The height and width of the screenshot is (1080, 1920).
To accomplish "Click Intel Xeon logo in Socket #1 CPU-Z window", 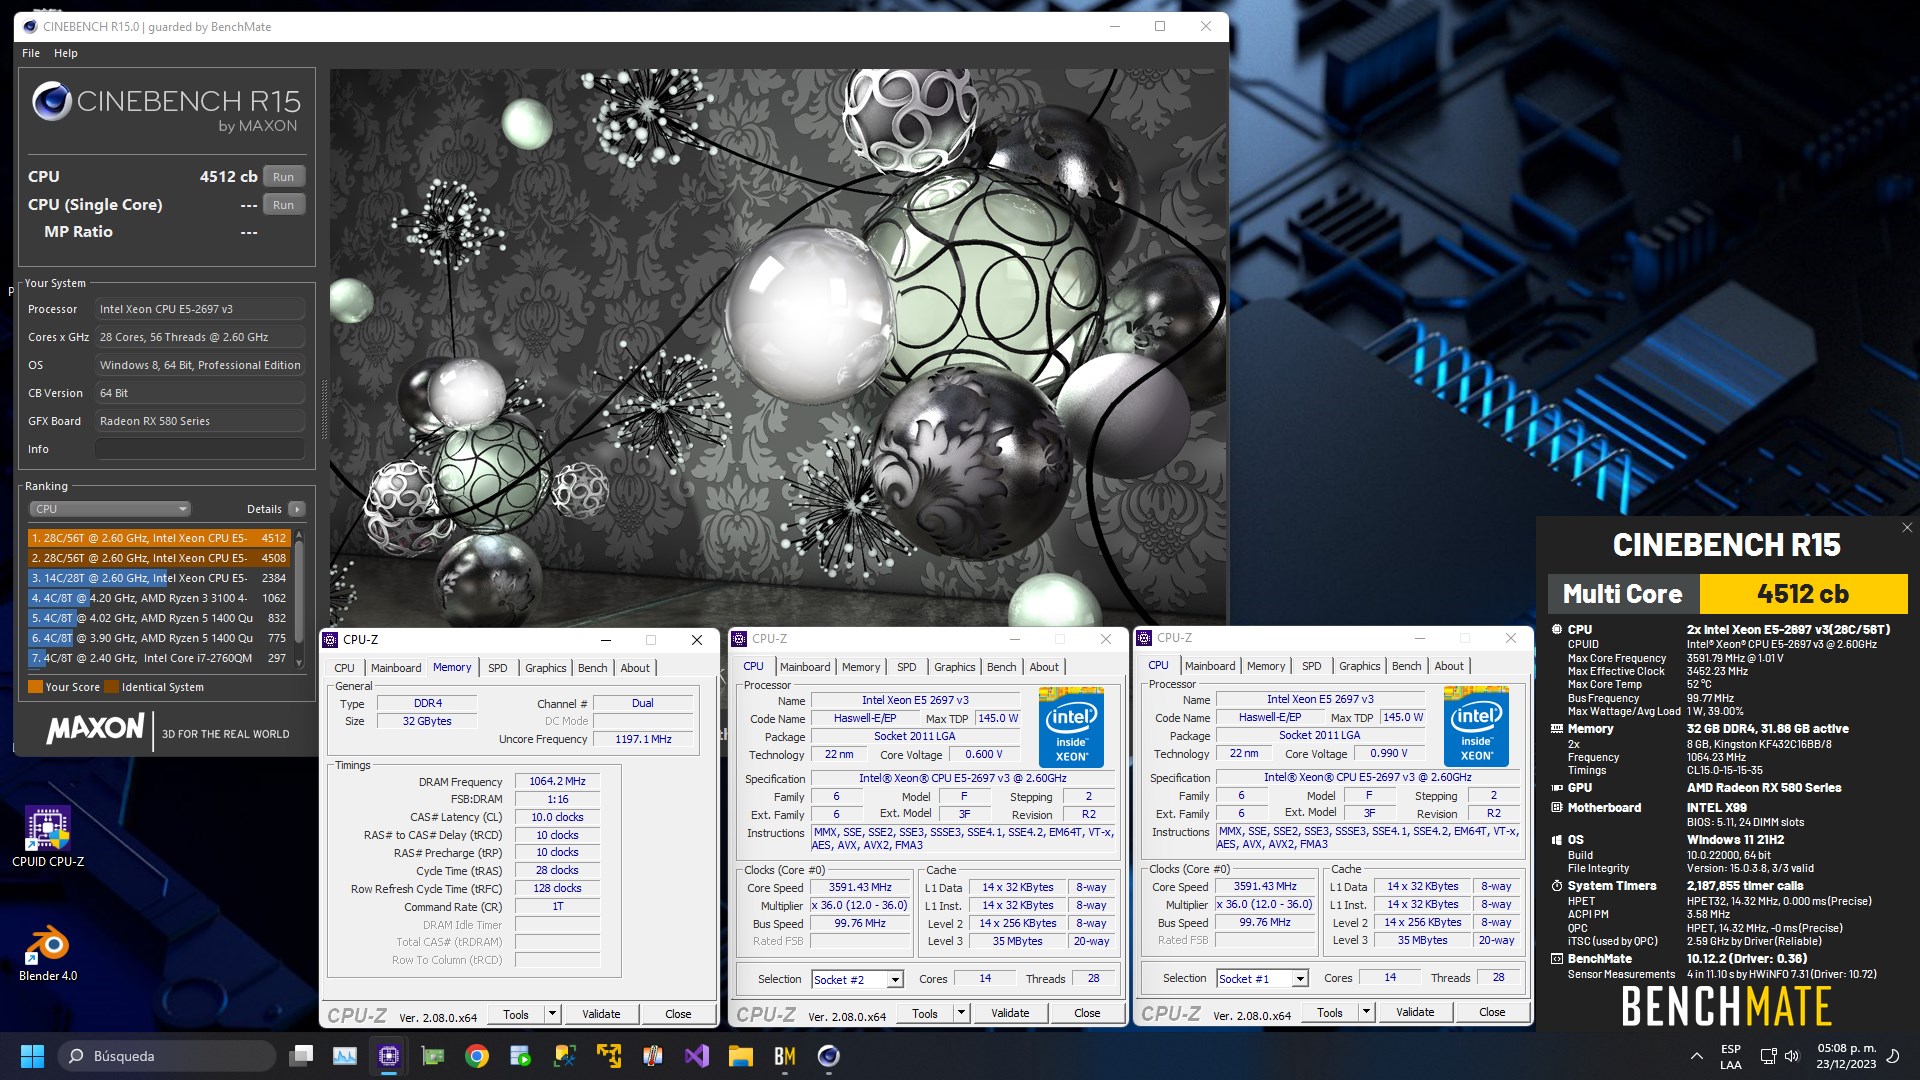I will coord(1476,727).
